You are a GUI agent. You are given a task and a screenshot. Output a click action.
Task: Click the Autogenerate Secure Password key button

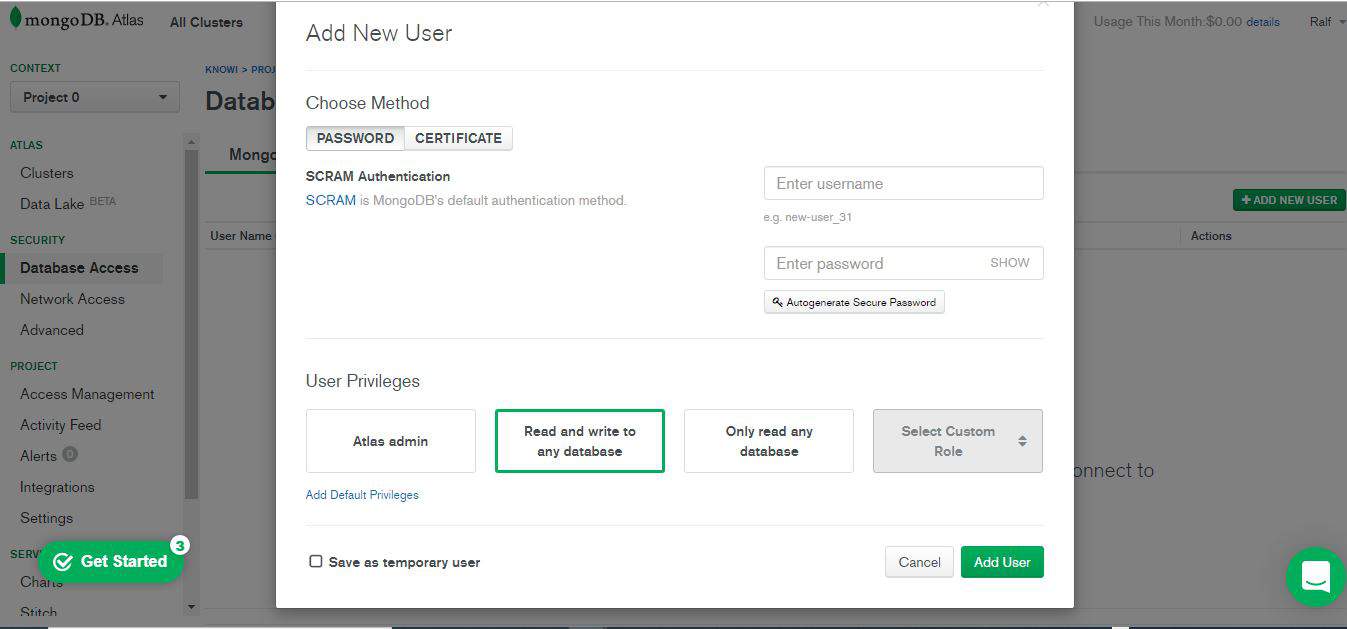pos(854,301)
